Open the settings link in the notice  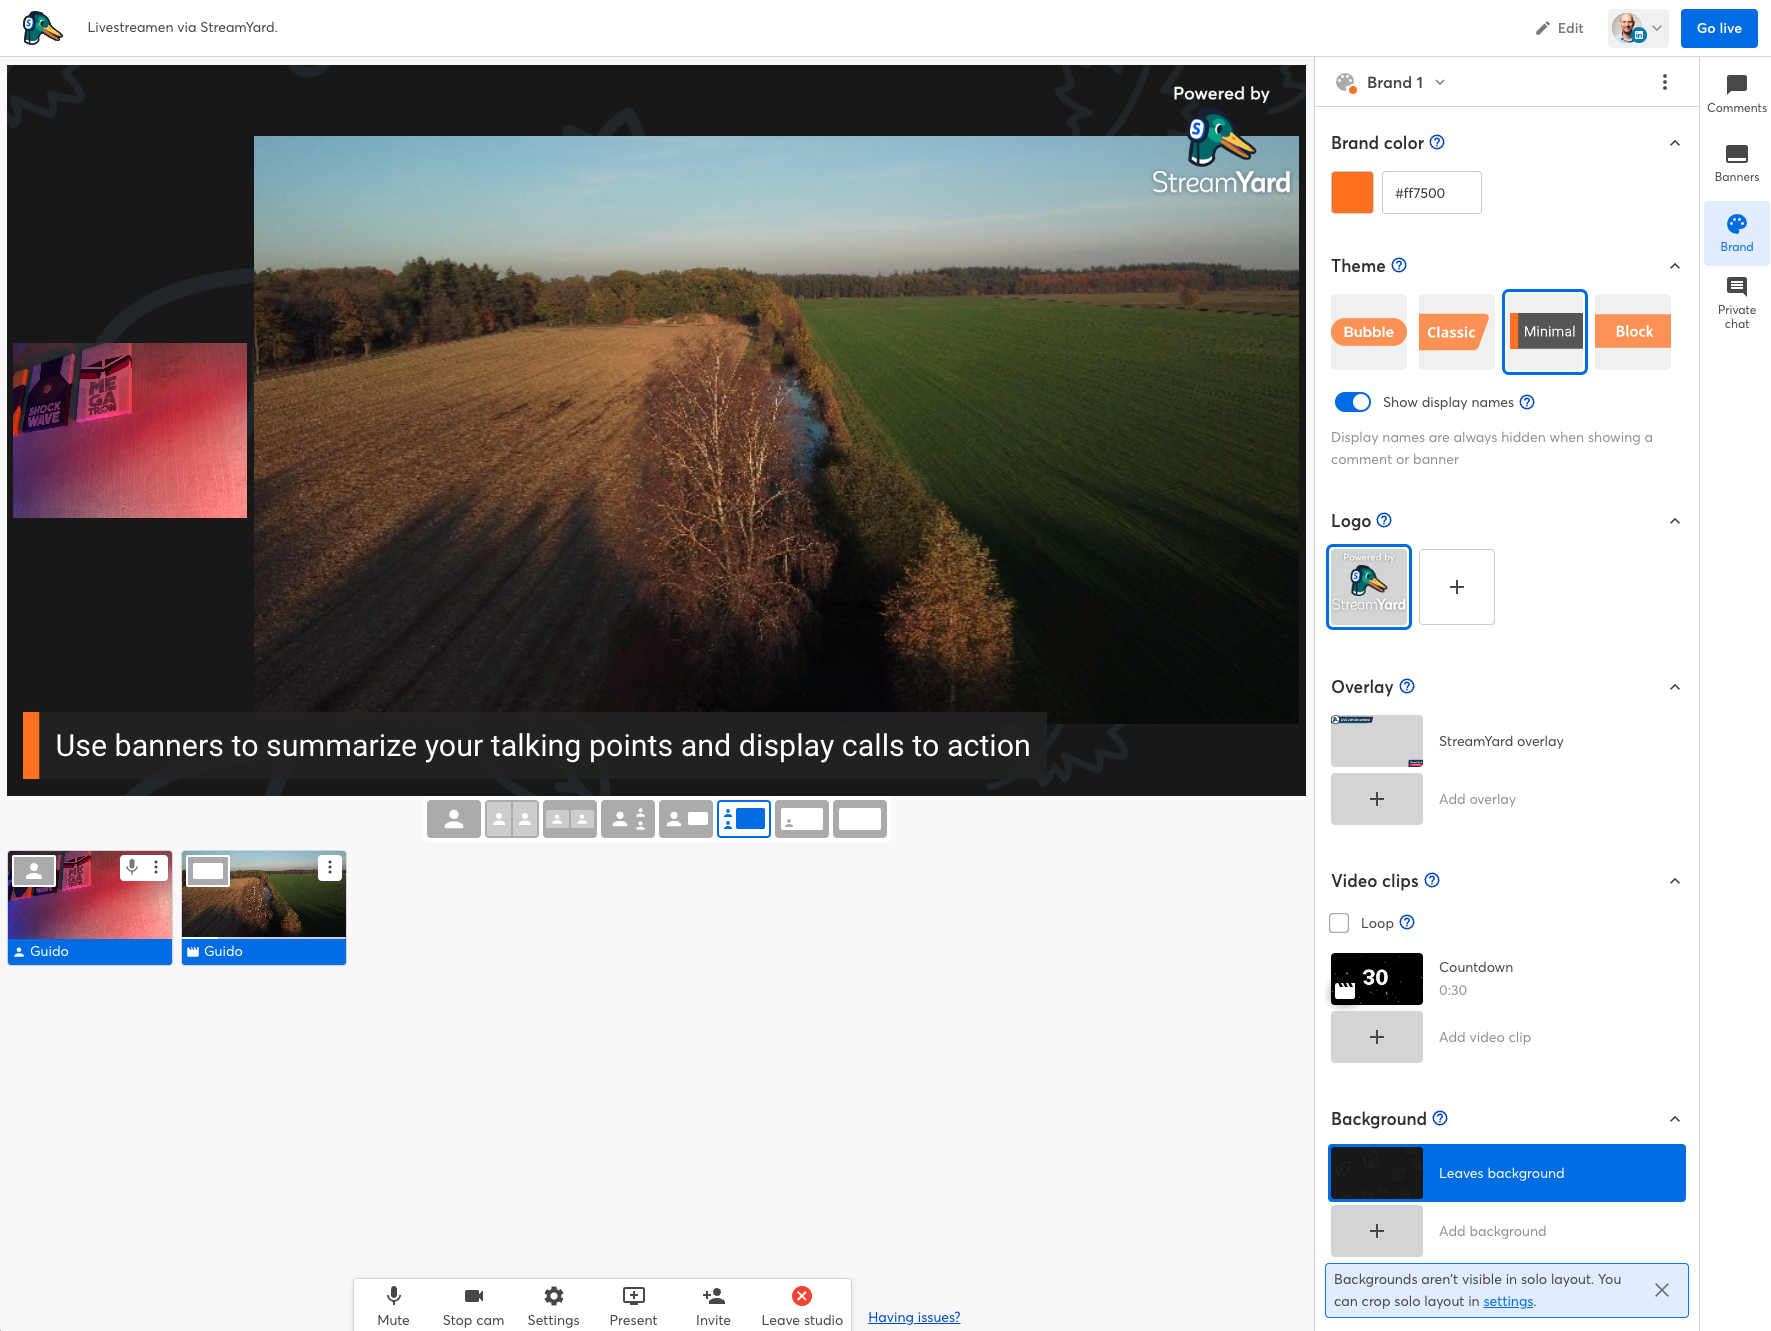coord(1508,1301)
